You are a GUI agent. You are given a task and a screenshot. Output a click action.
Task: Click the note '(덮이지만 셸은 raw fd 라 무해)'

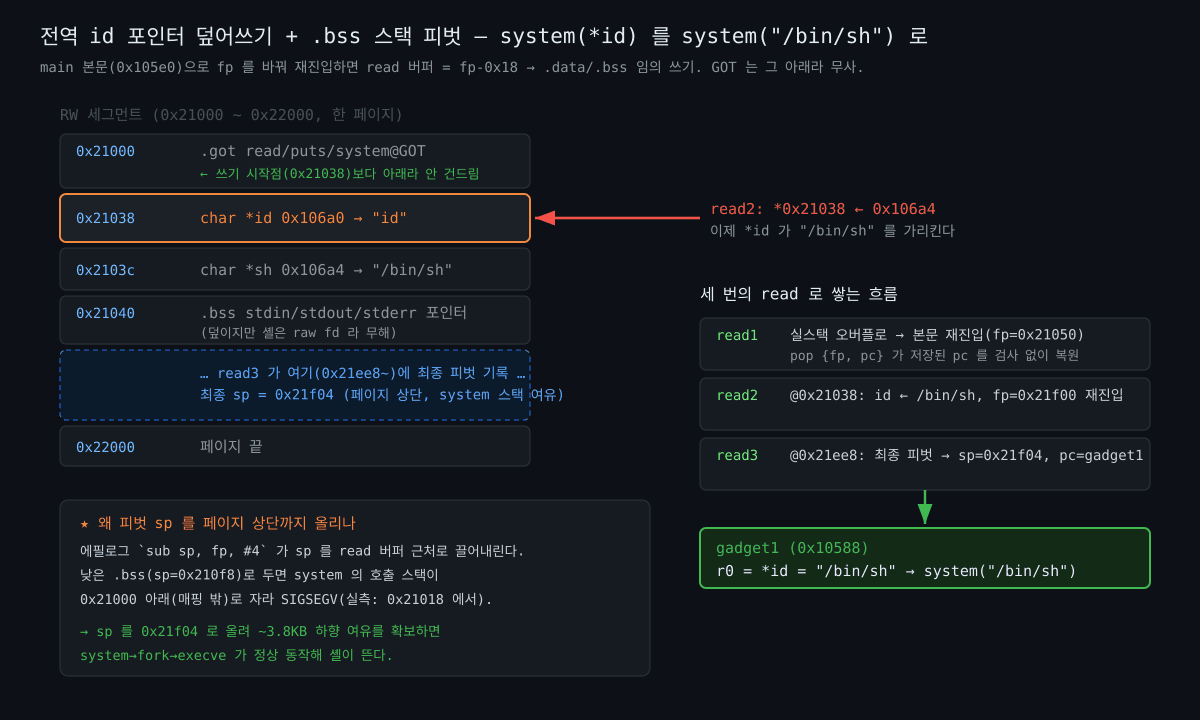298,332
